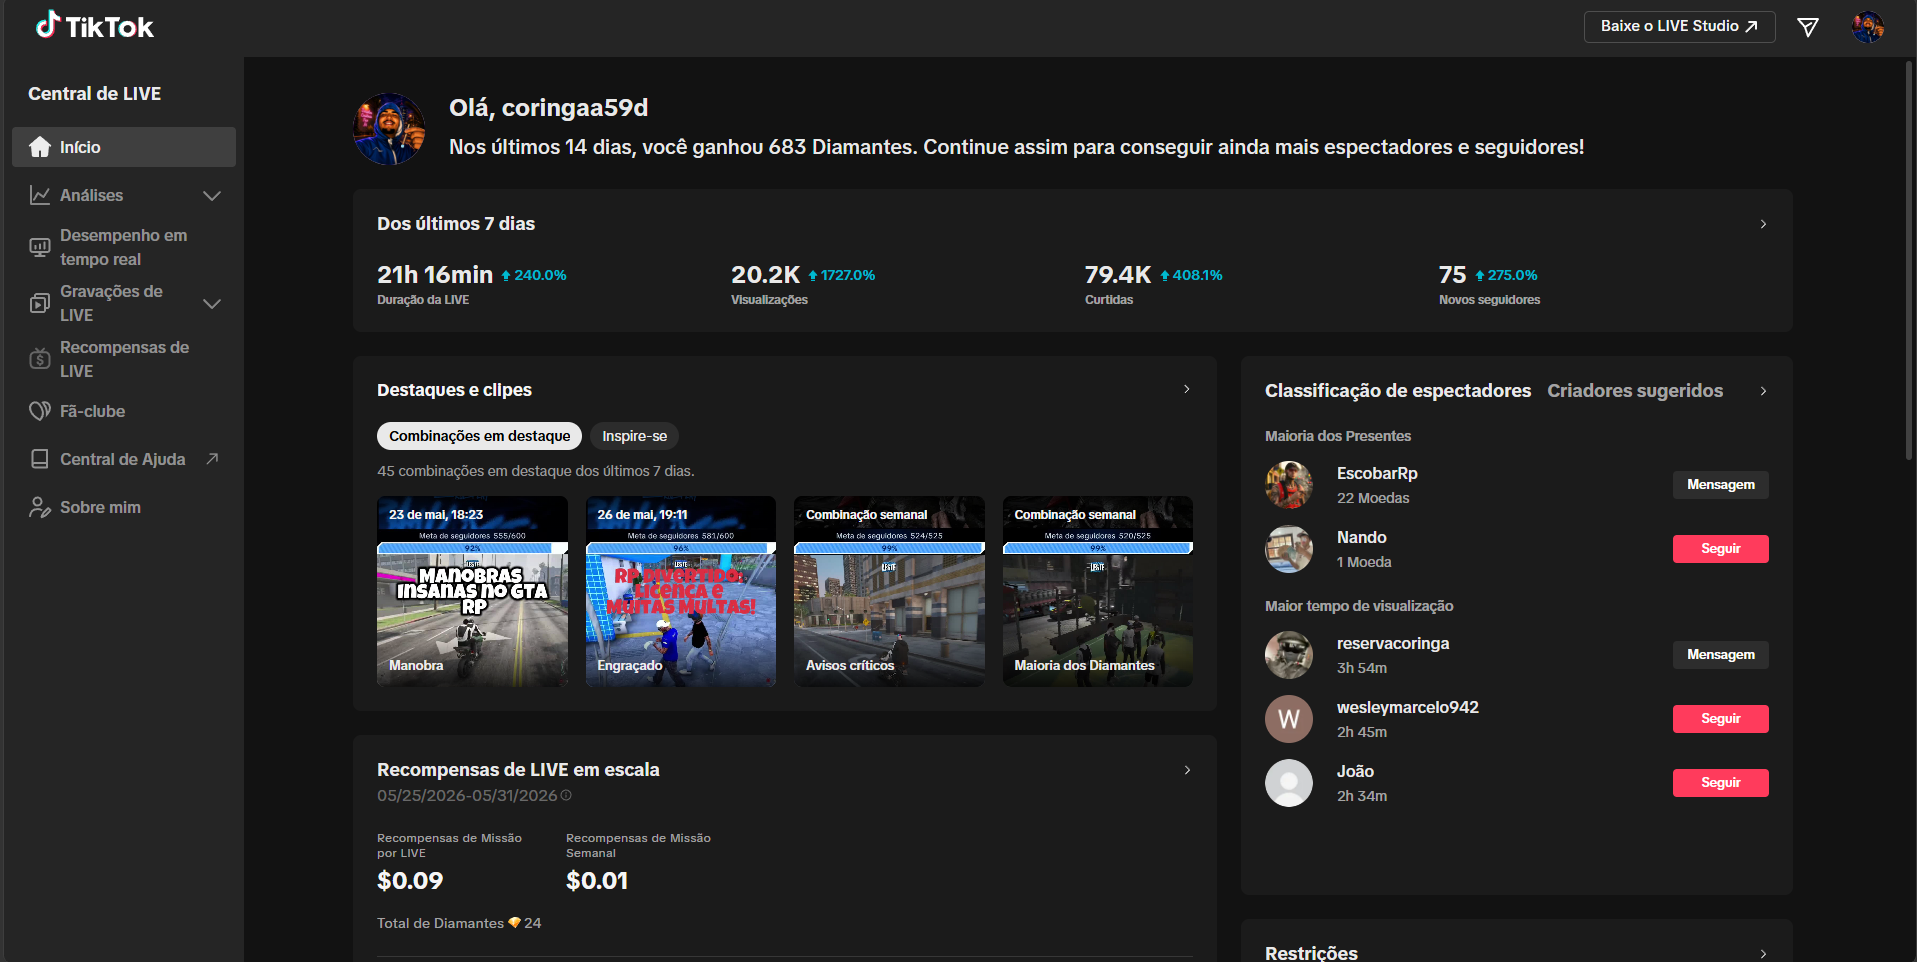Click the Desempenho em tempo real icon

pos(40,247)
